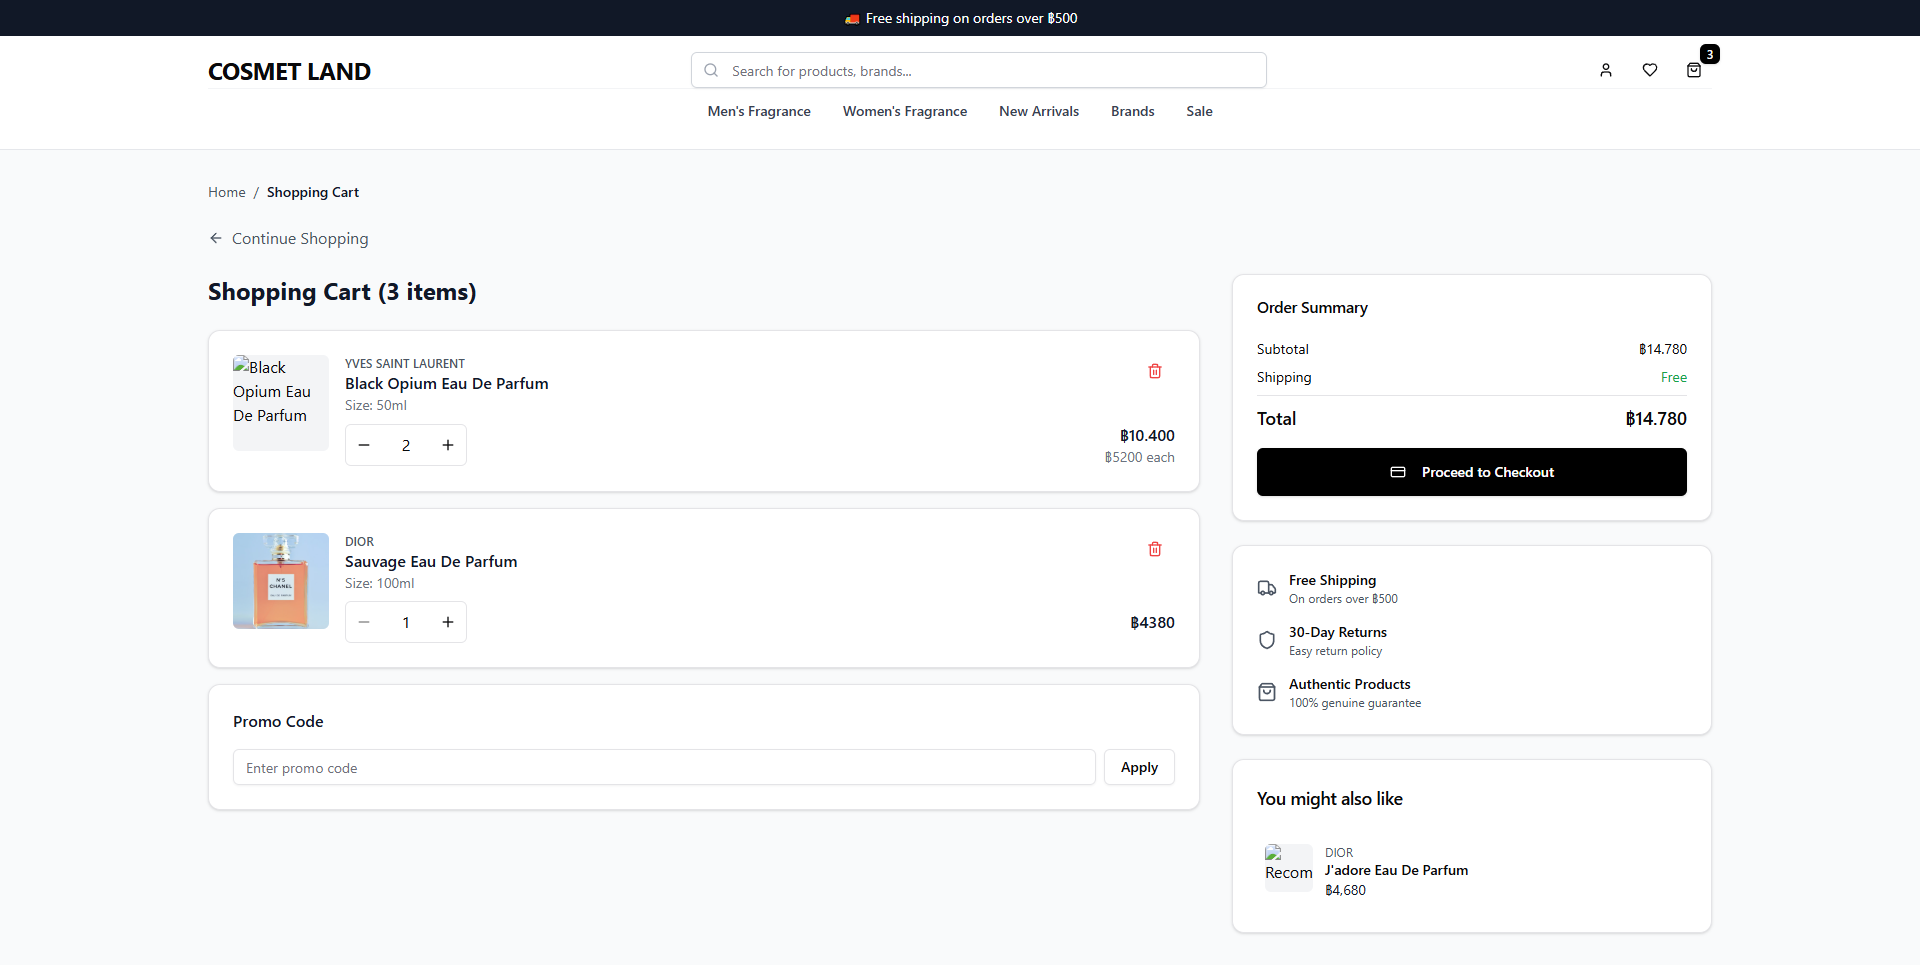Click the On orders over ฿500 text

[1343, 599]
